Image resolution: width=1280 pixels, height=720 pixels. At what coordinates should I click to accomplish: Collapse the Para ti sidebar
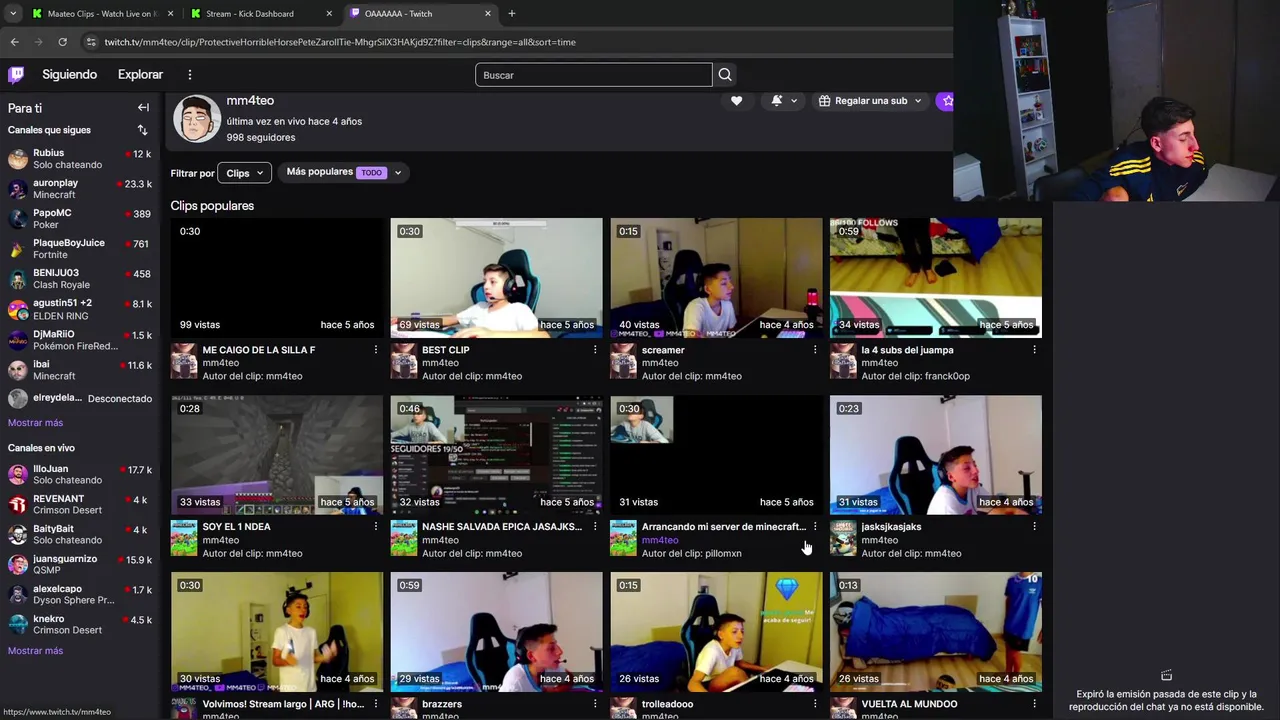pos(143,108)
